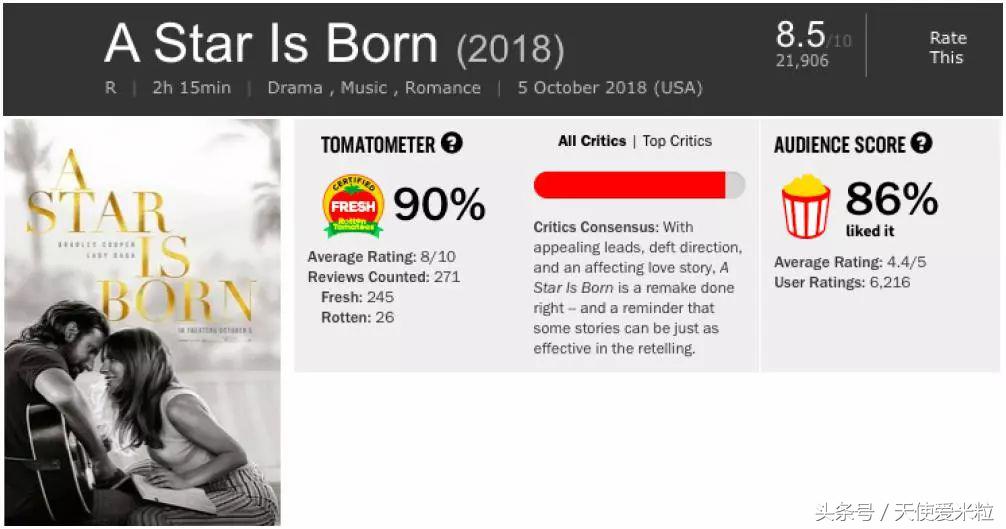This screenshot has height=529, width=1006.
Task: Click the Rate This button
Action: [x=946, y=47]
